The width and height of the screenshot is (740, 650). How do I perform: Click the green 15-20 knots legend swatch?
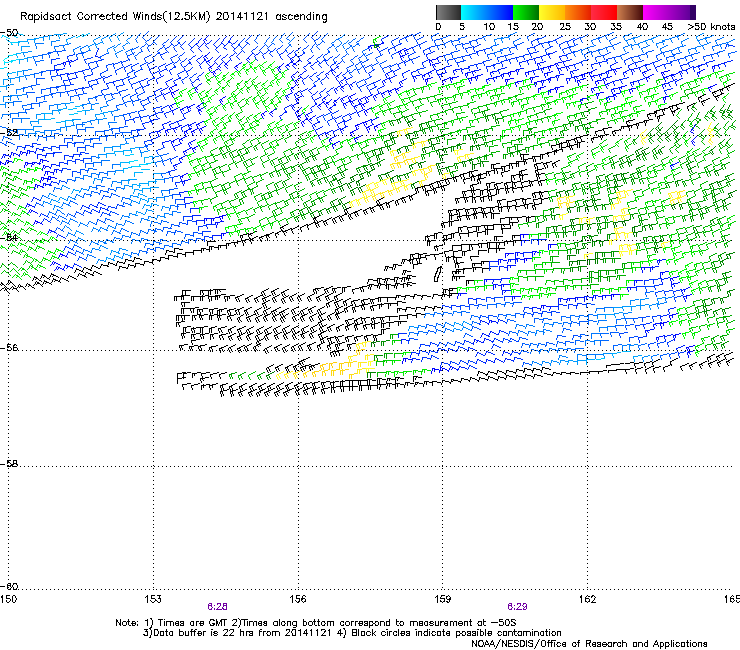[x=526, y=12]
